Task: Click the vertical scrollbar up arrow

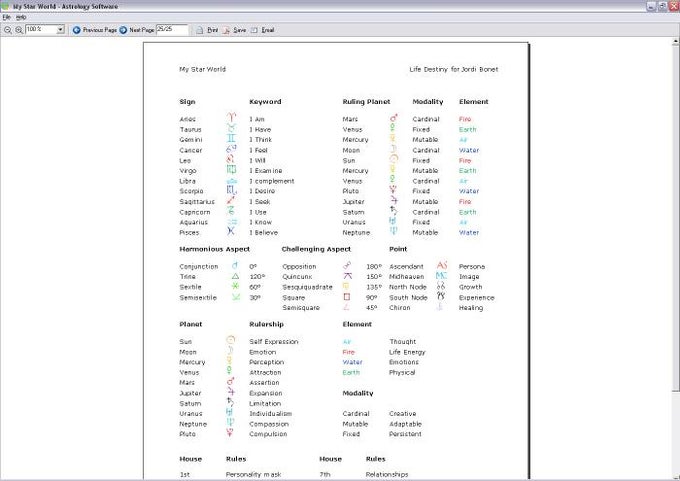Action: [x=676, y=41]
